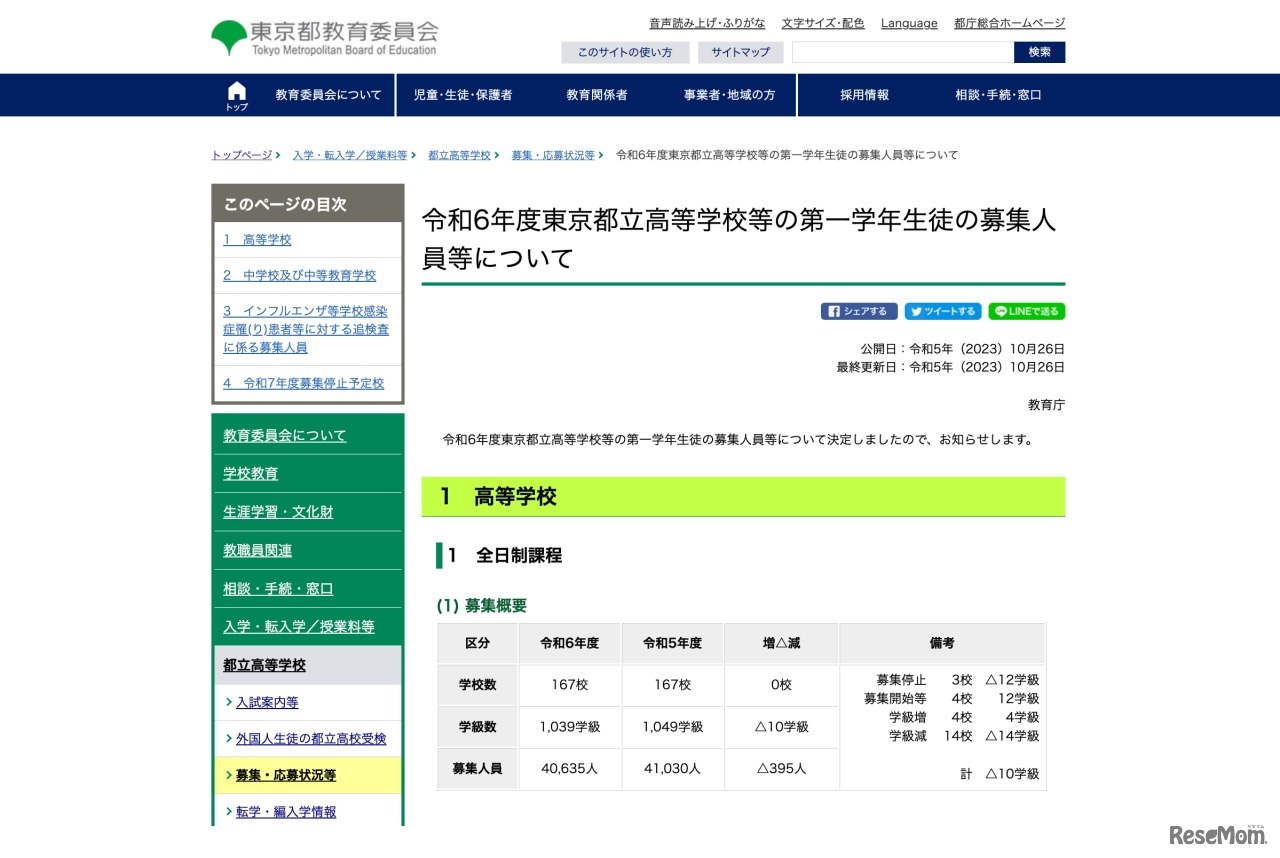Image resolution: width=1280 pixels, height=858 pixels.
Task: Click the site search input field
Action: [900, 52]
